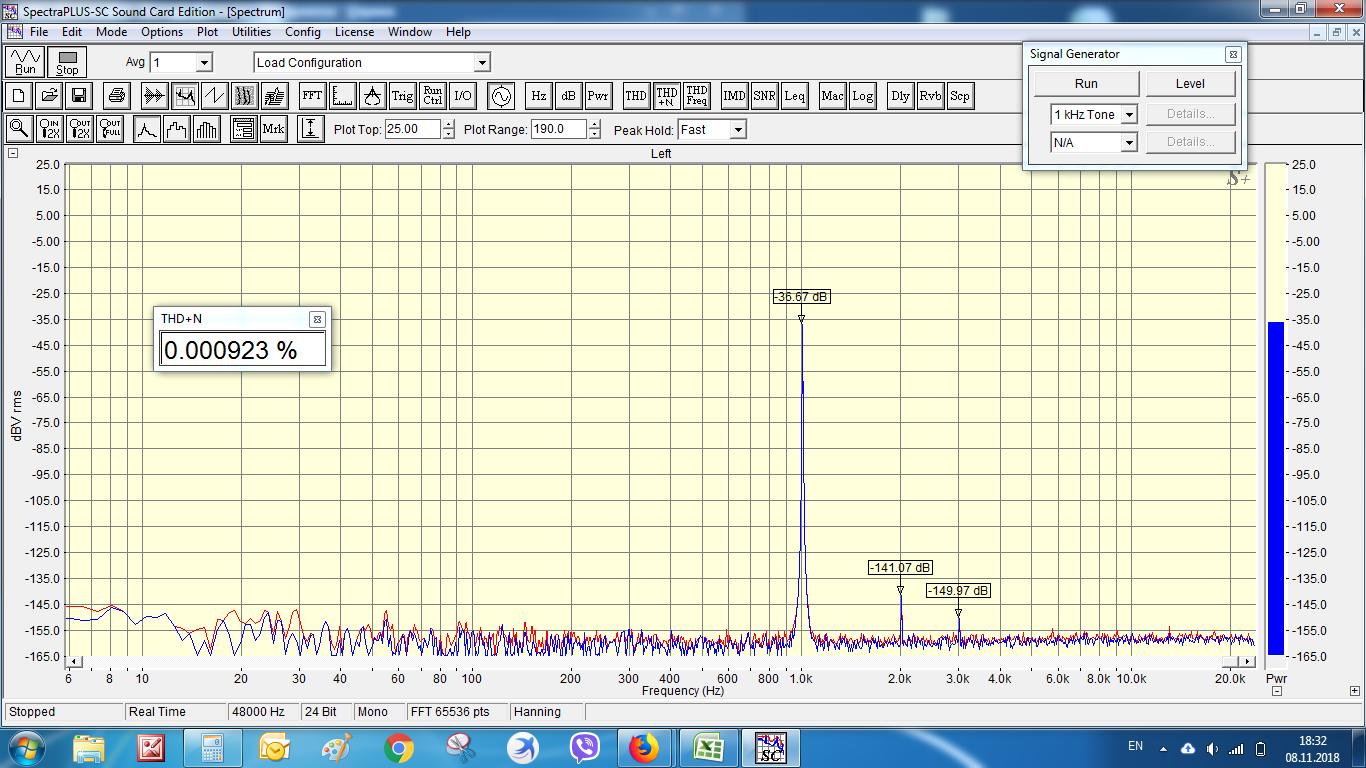Open the plot options window icon
This screenshot has height=768, width=1366.
244,129
